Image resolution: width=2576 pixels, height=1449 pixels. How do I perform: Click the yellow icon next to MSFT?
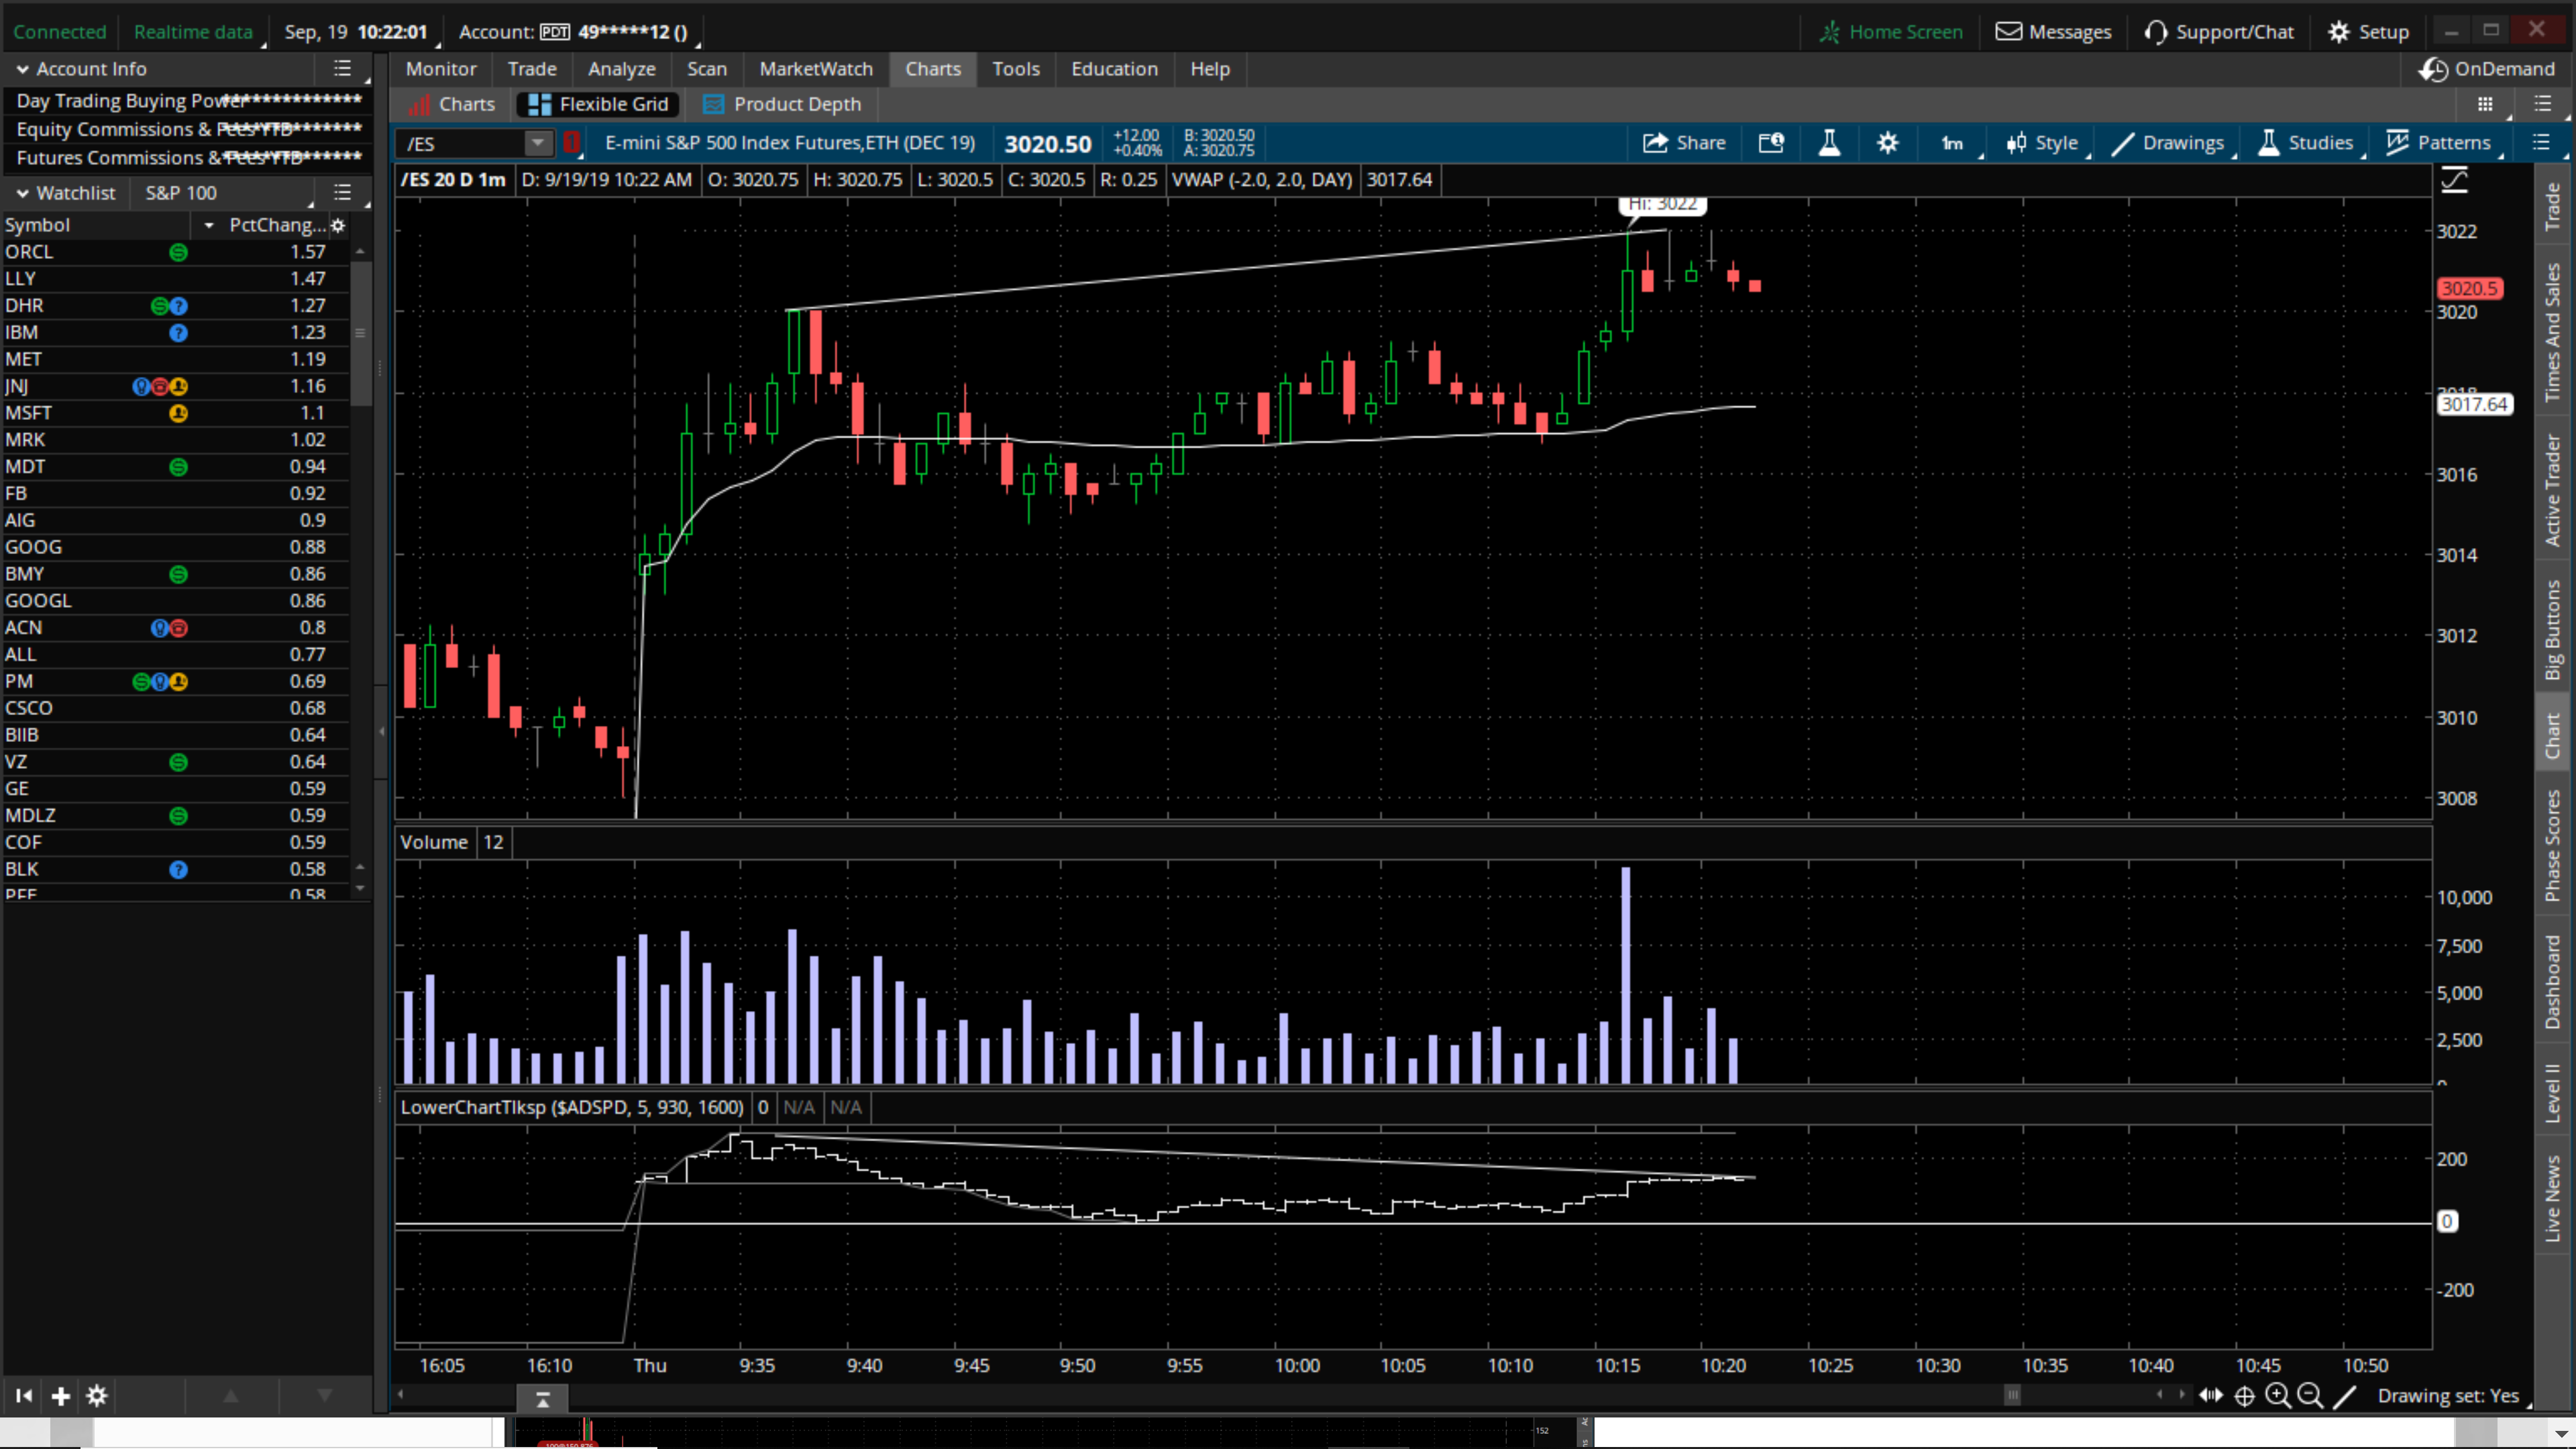click(x=178, y=413)
